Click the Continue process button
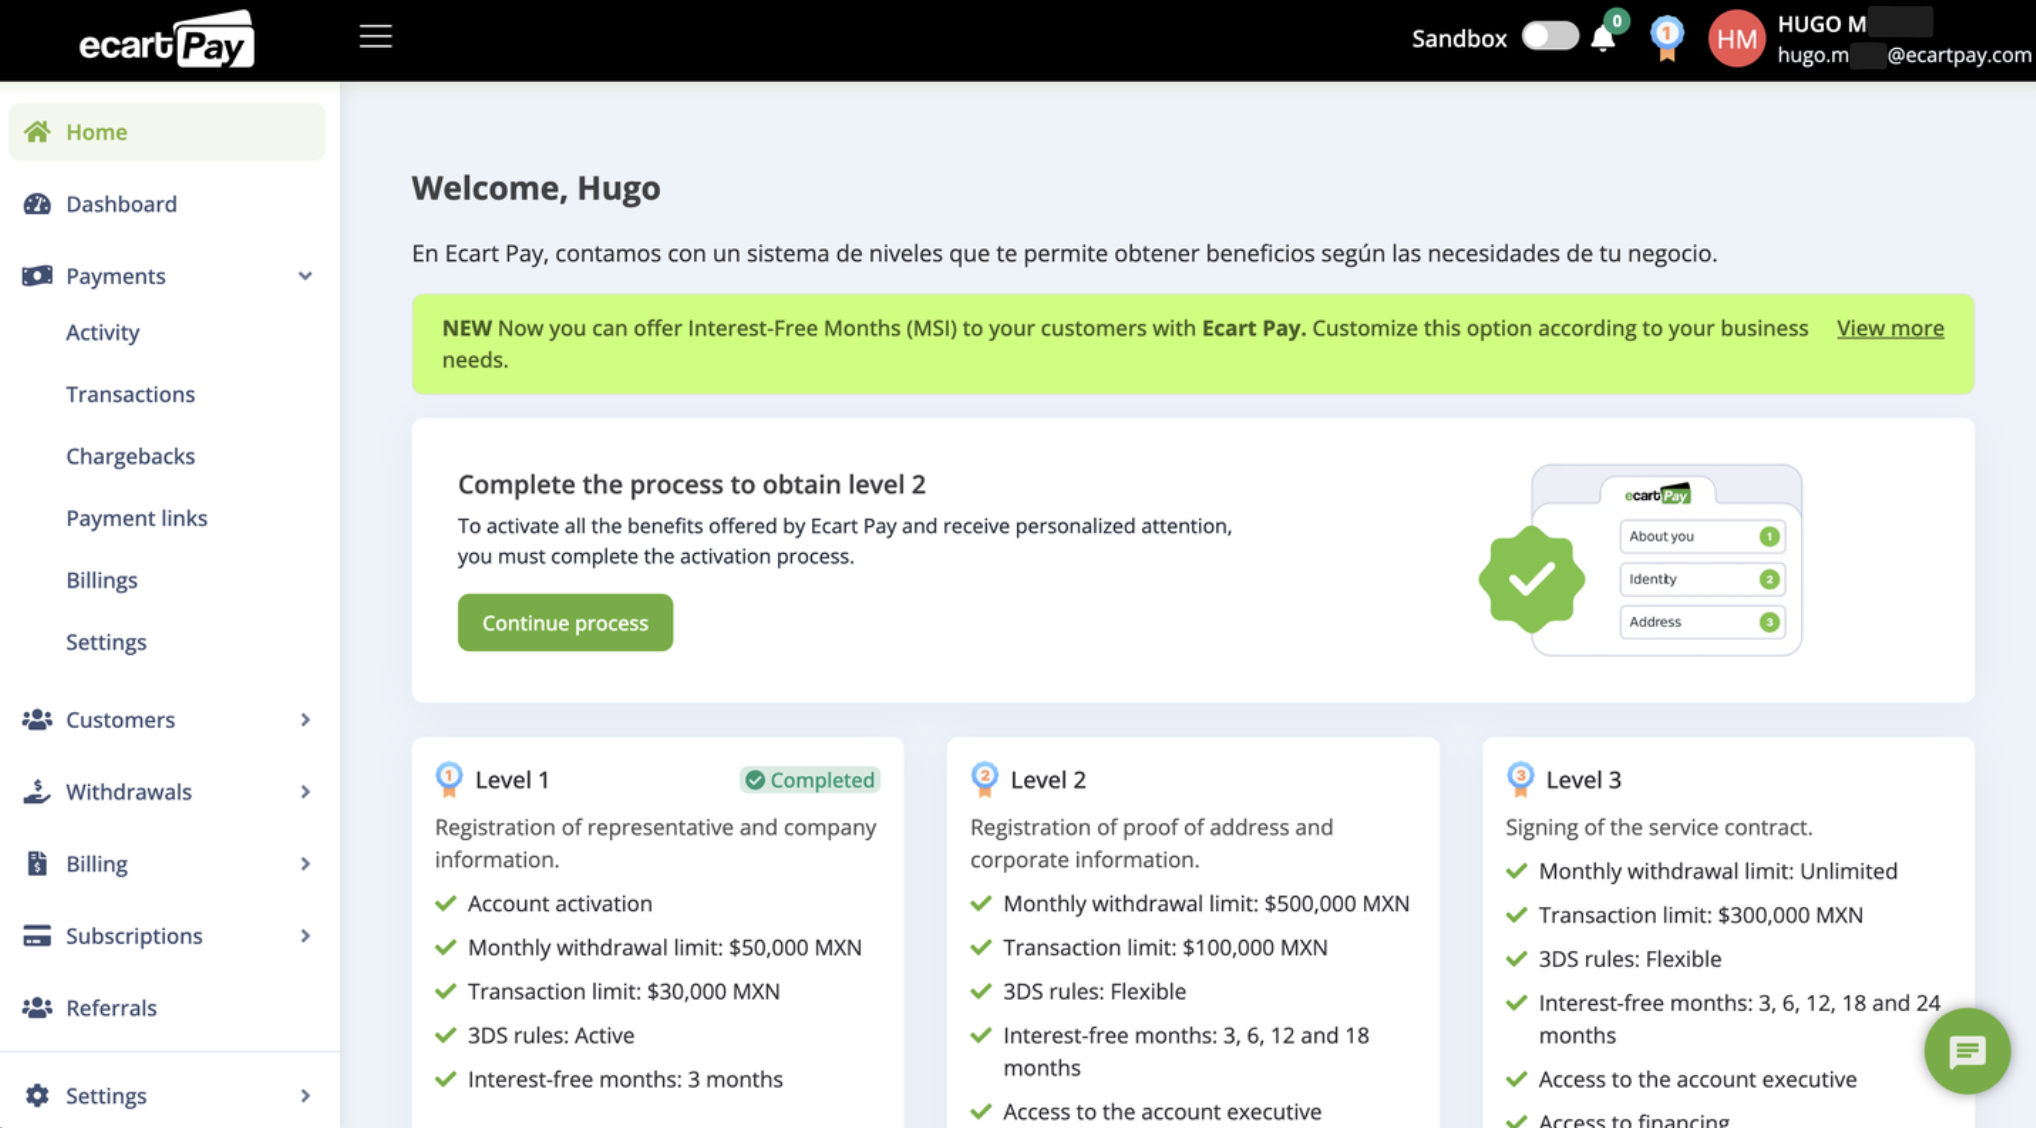Image resolution: width=2036 pixels, height=1128 pixels. click(565, 623)
